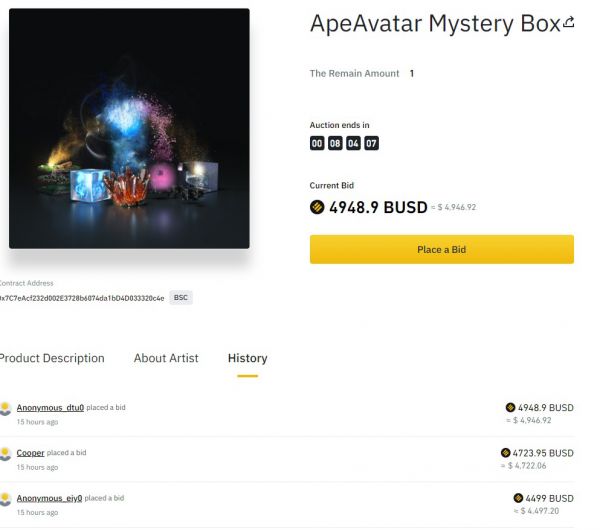
Task: Click the coin icon beside 4499 BUSD
Action: pyautogui.click(x=518, y=498)
